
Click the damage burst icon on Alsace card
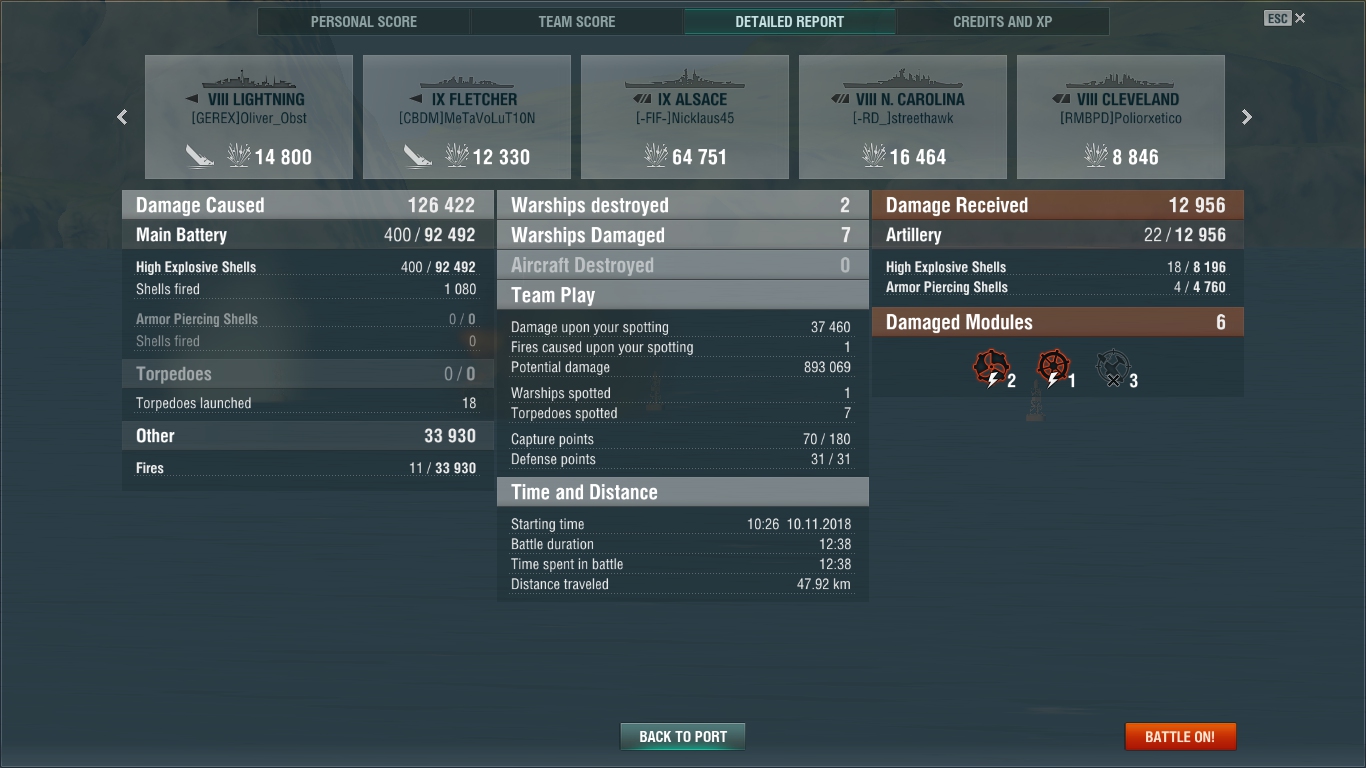[656, 156]
